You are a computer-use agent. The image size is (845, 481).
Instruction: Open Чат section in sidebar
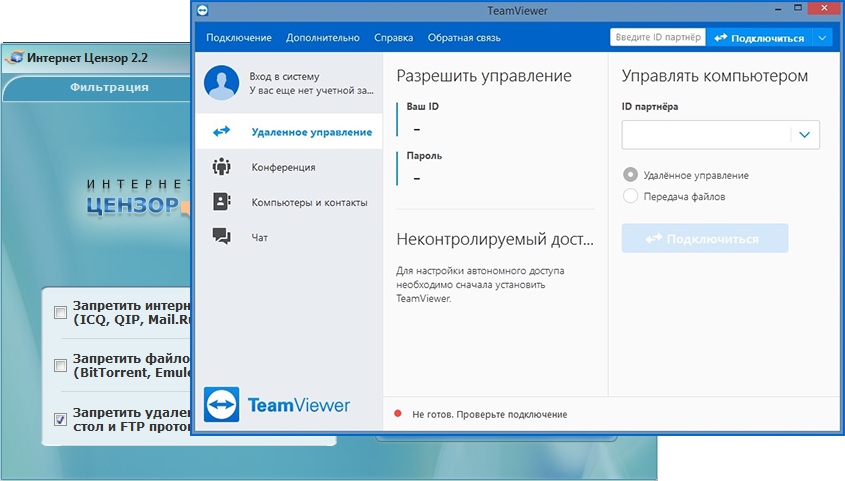point(289,237)
